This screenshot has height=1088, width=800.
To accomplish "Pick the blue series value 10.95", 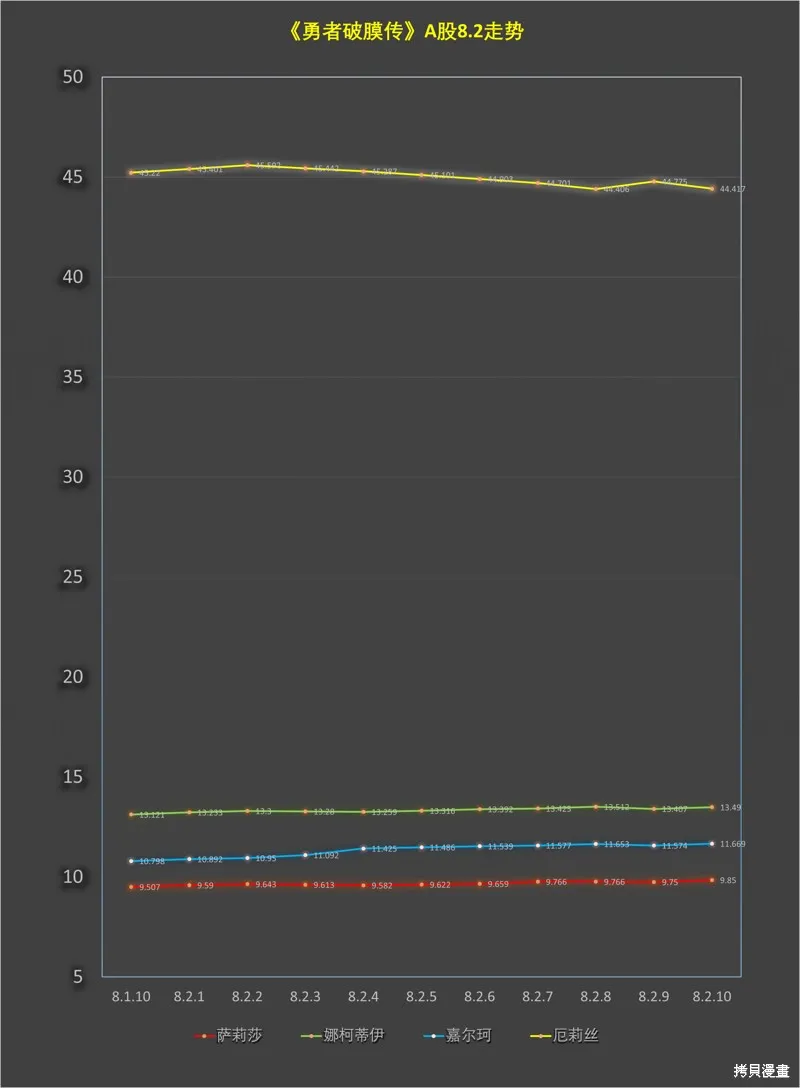I will 266,858.
